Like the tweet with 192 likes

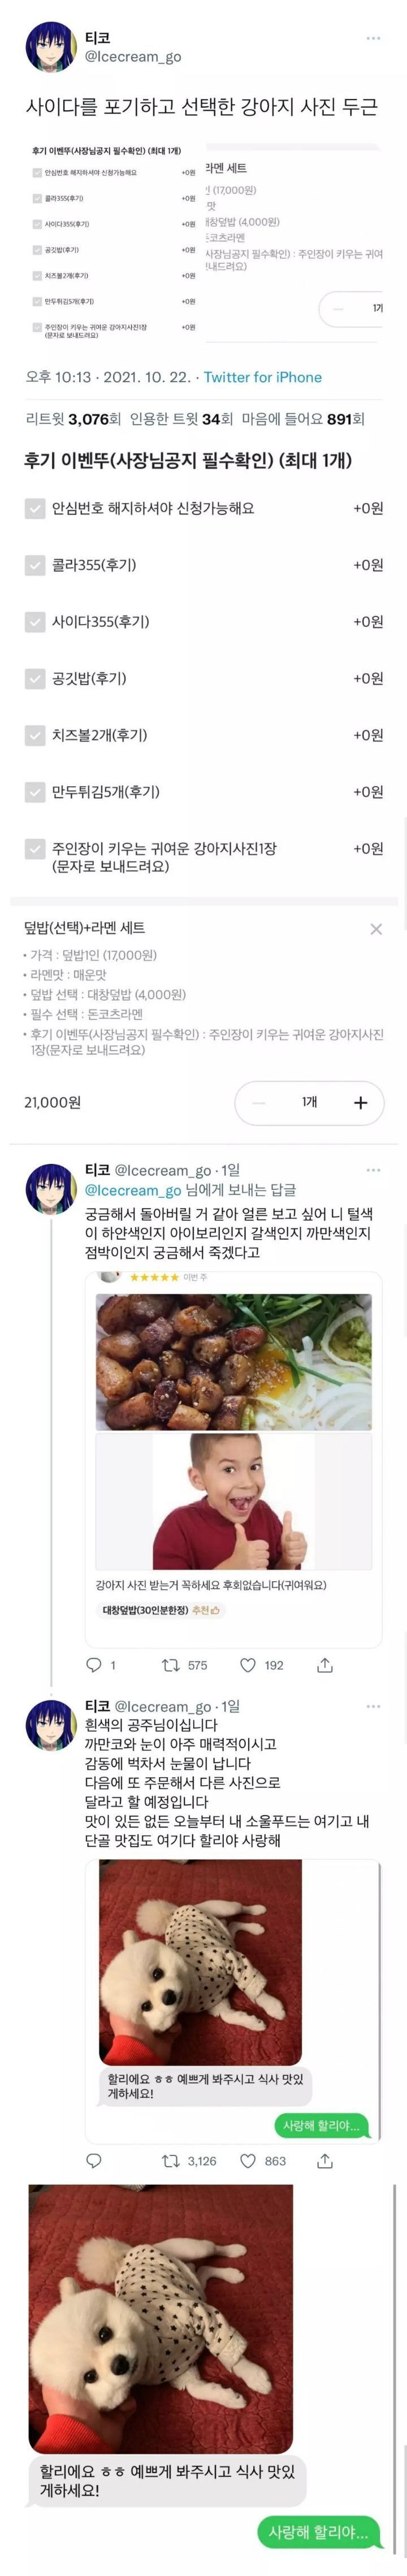(248, 1664)
